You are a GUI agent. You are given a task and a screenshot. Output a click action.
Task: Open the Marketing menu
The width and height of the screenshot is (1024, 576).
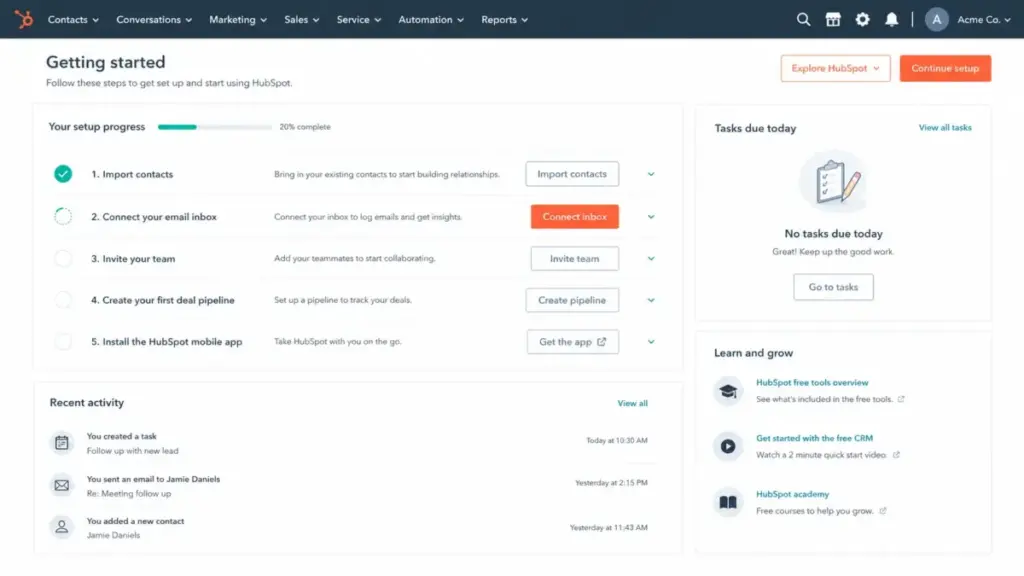click(238, 20)
